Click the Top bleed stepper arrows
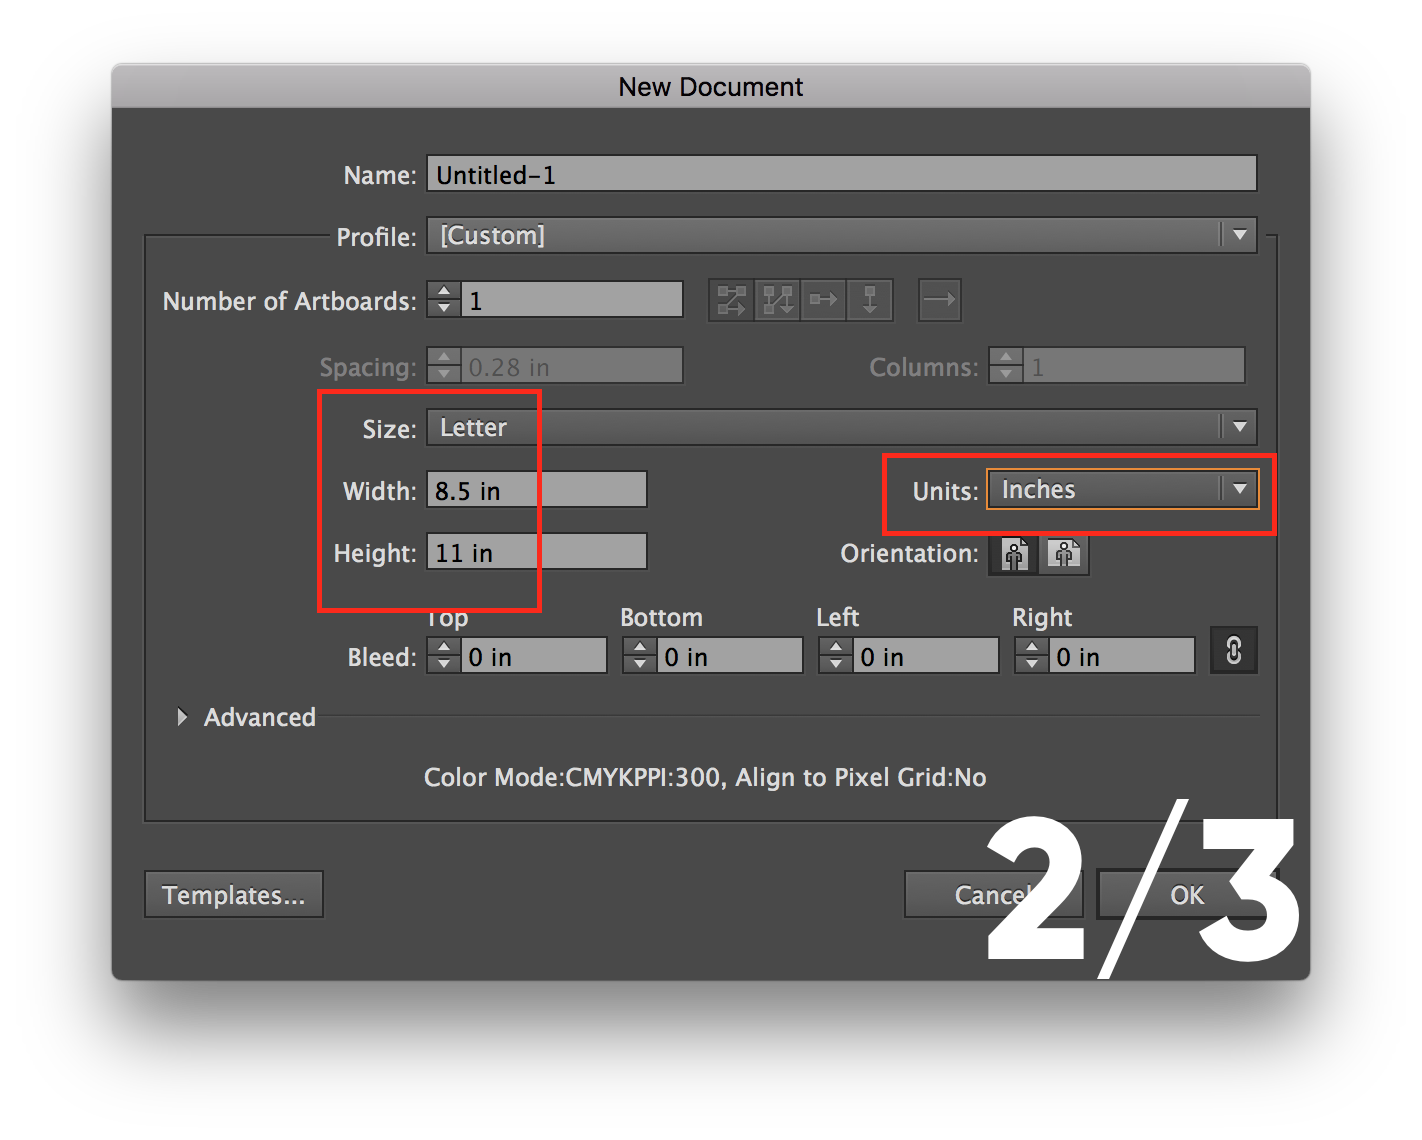This screenshot has width=1422, height=1140. coord(443,655)
